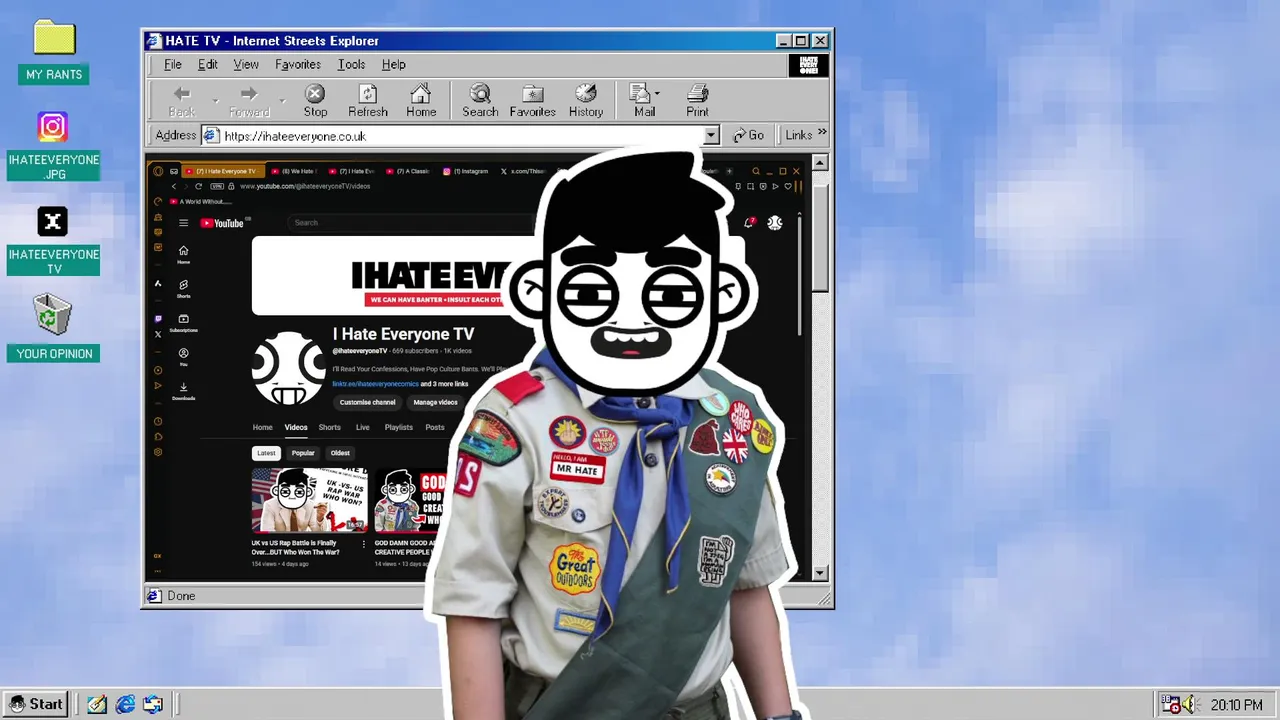The image size is (1280, 720).
Task: Click the Twitch icon in Opera sidebar
Action: pyautogui.click(x=158, y=319)
